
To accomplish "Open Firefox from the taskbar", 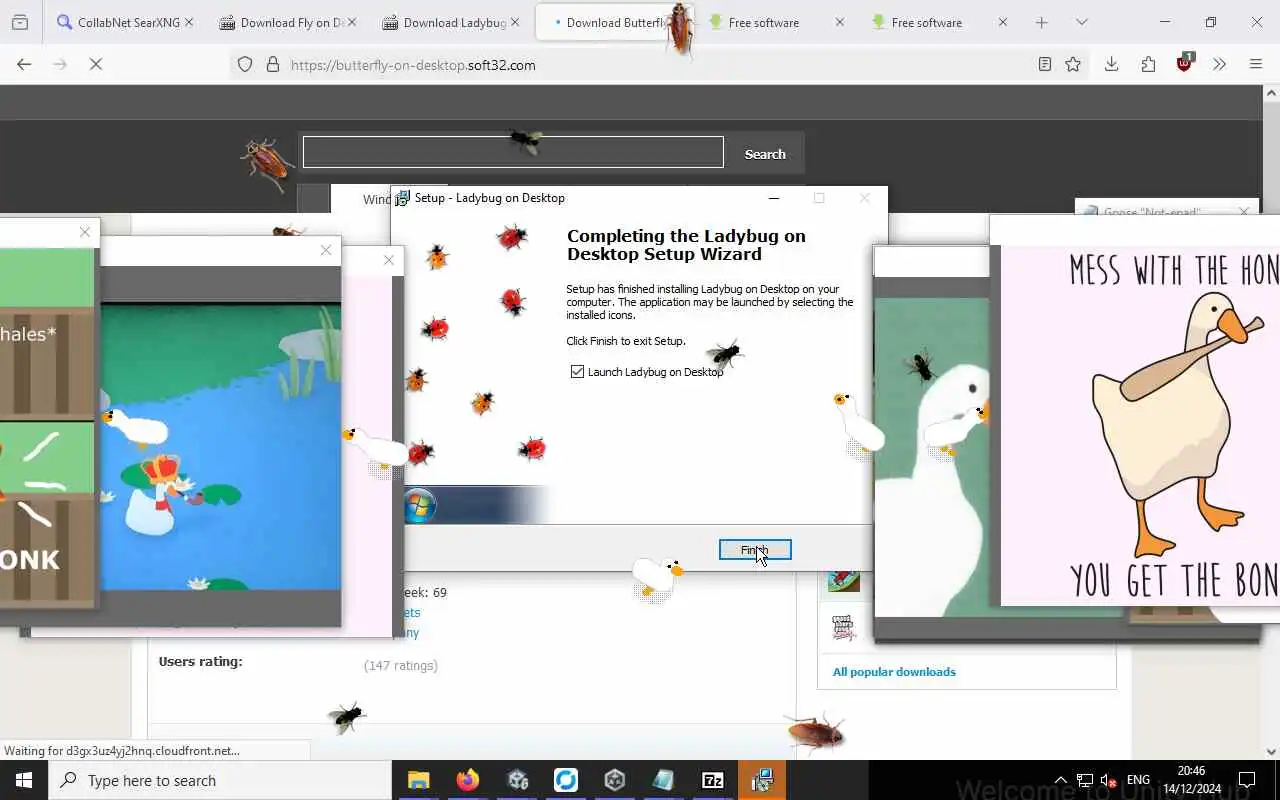I will [x=467, y=780].
